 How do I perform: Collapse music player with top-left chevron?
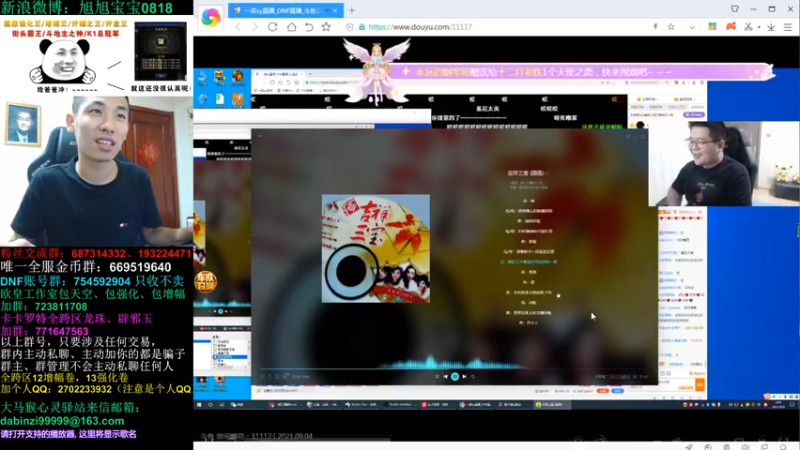coord(259,136)
